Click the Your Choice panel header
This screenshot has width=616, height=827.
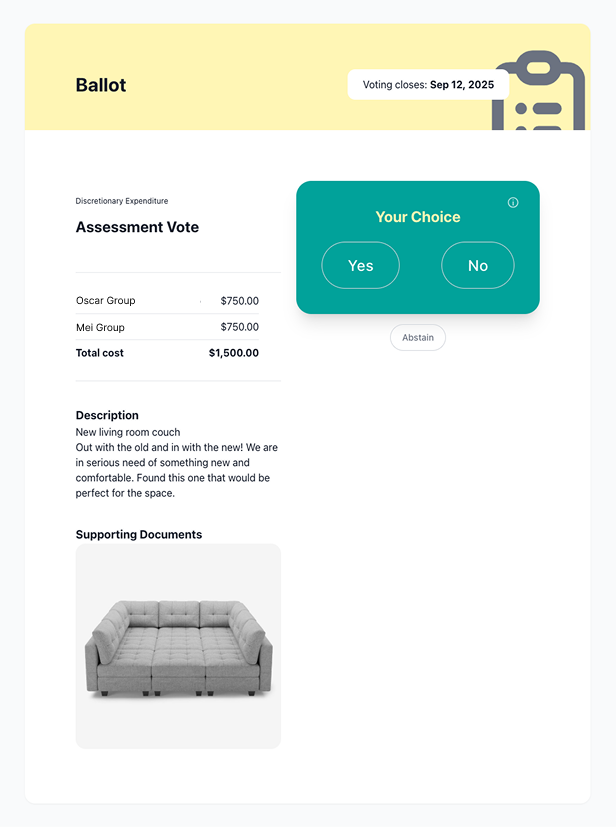417,216
